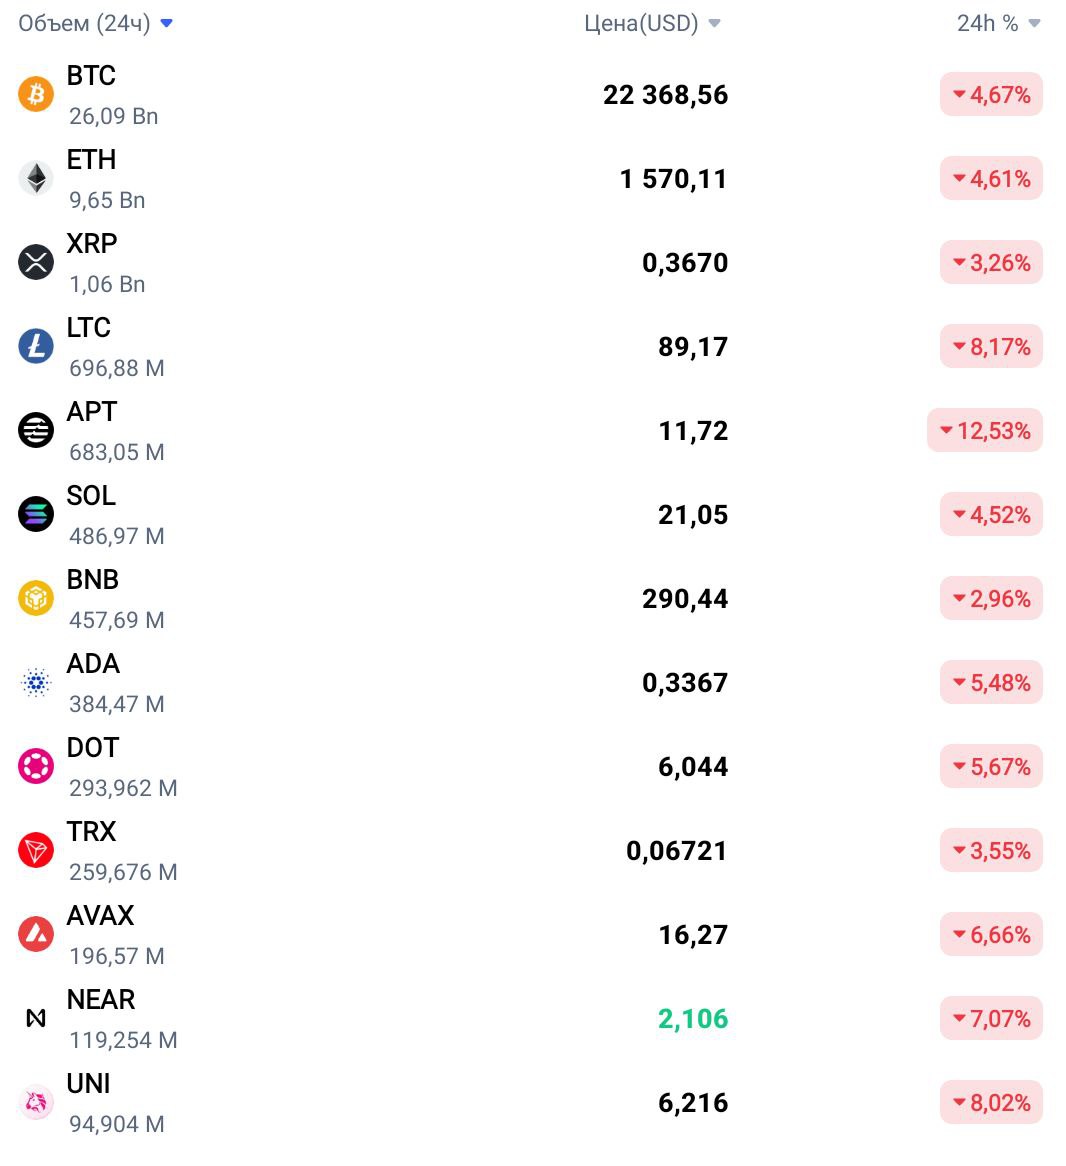Select the UNI row name

point(88,1083)
